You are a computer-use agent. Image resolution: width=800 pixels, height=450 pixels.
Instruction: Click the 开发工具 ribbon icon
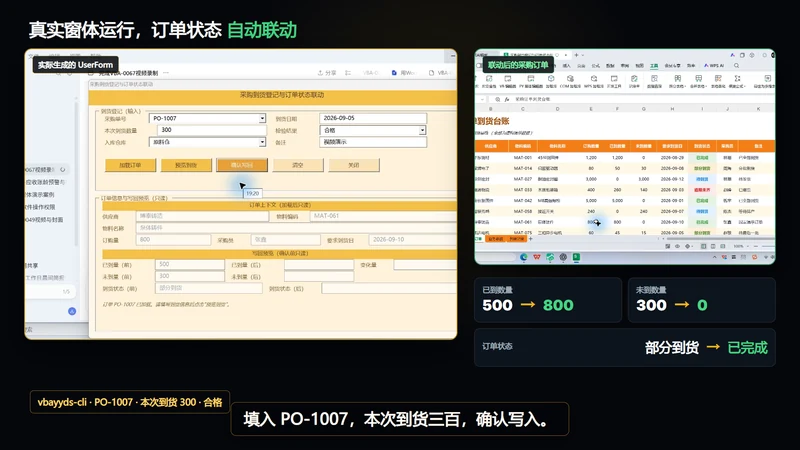tap(614, 82)
